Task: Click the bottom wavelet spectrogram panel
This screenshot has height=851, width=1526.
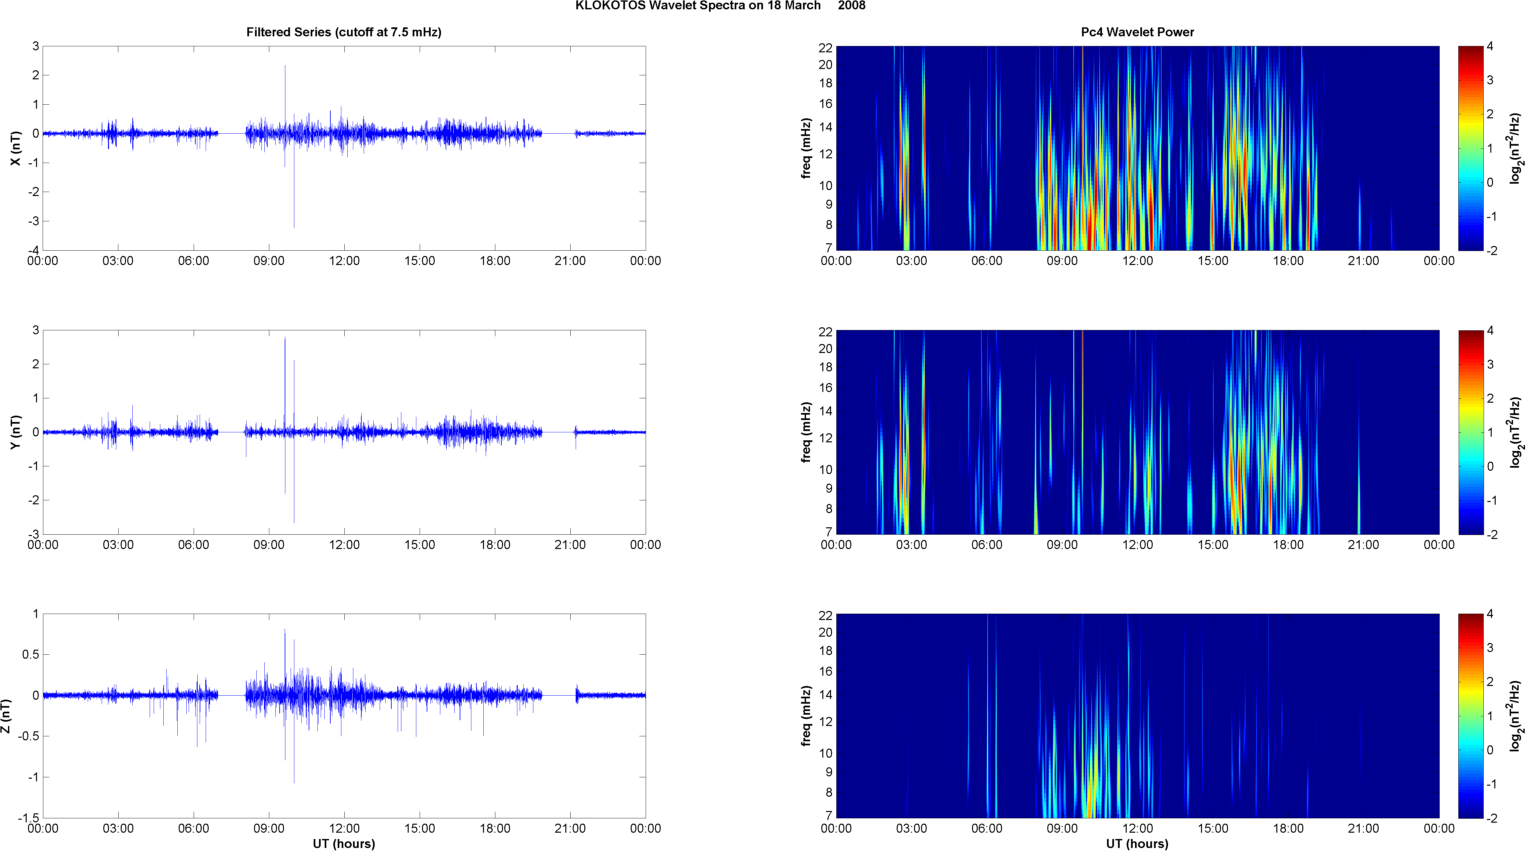Action: [x=1137, y=716]
